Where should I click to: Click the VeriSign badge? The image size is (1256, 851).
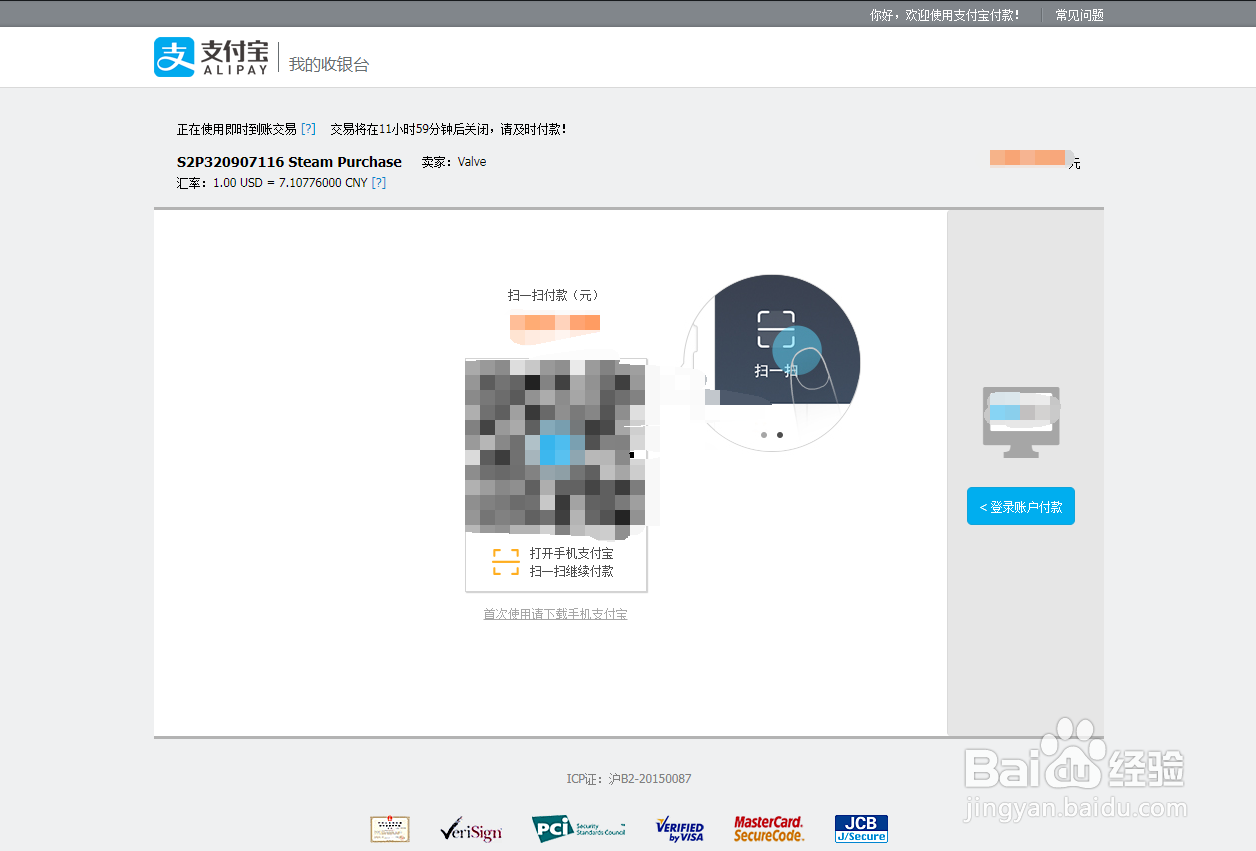tap(470, 829)
